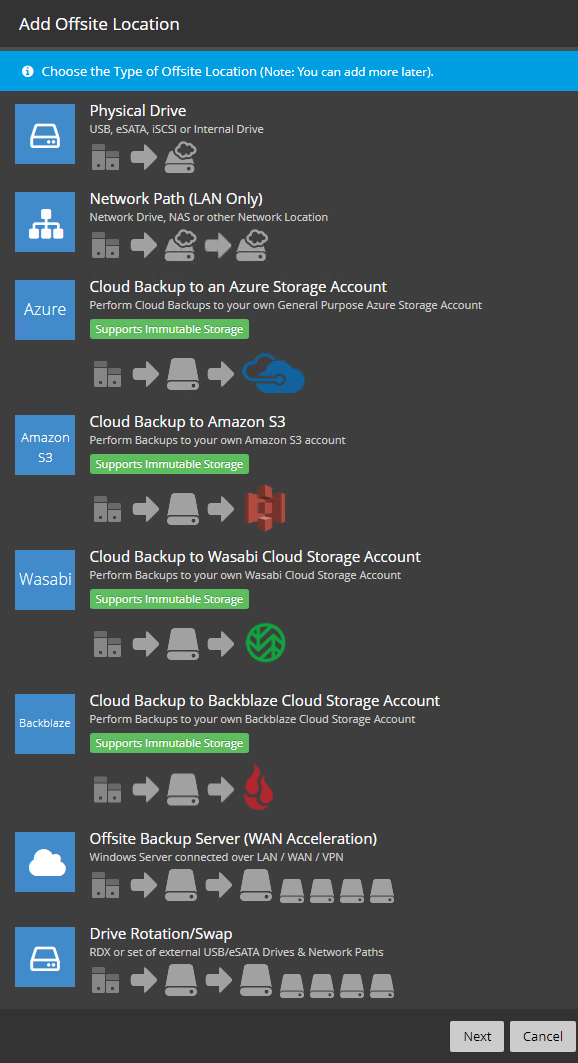The height and width of the screenshot is (1063, 578).
Task: Select the Drive Rotation/Swap tile icon
Action: tap(45, 957)
